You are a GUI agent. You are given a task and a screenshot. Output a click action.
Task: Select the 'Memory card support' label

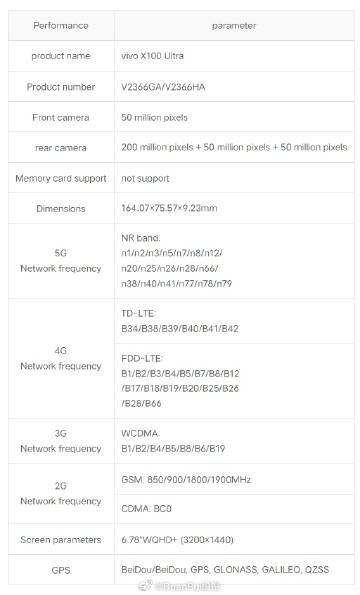pyautogui.click(x=61, y=178)
